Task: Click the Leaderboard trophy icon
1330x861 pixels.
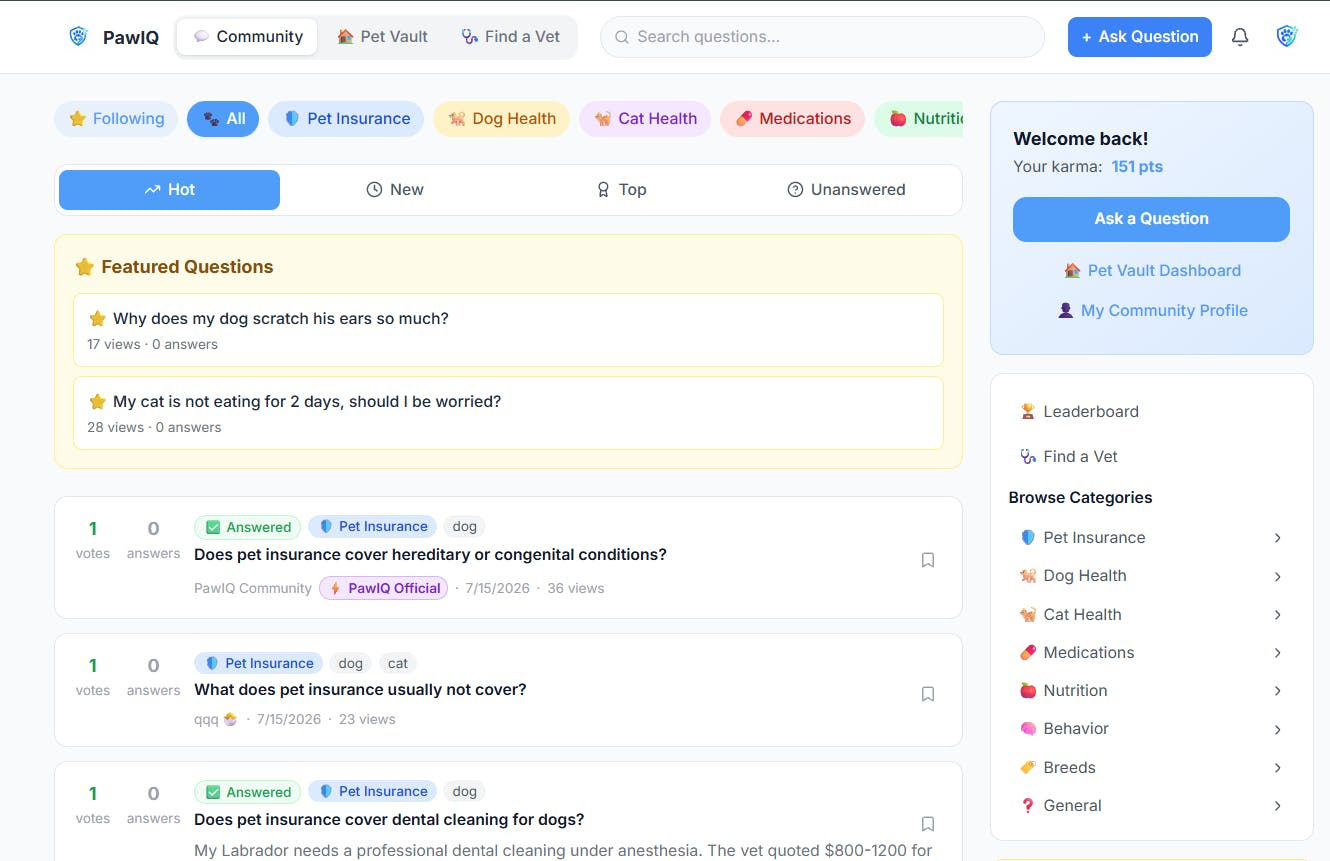Action: point(1027,412)
